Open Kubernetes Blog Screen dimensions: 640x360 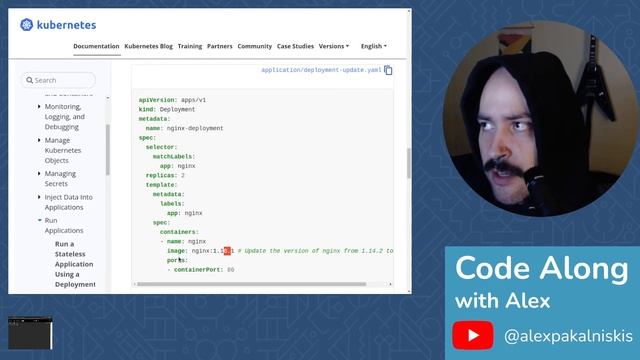[149, 46]
